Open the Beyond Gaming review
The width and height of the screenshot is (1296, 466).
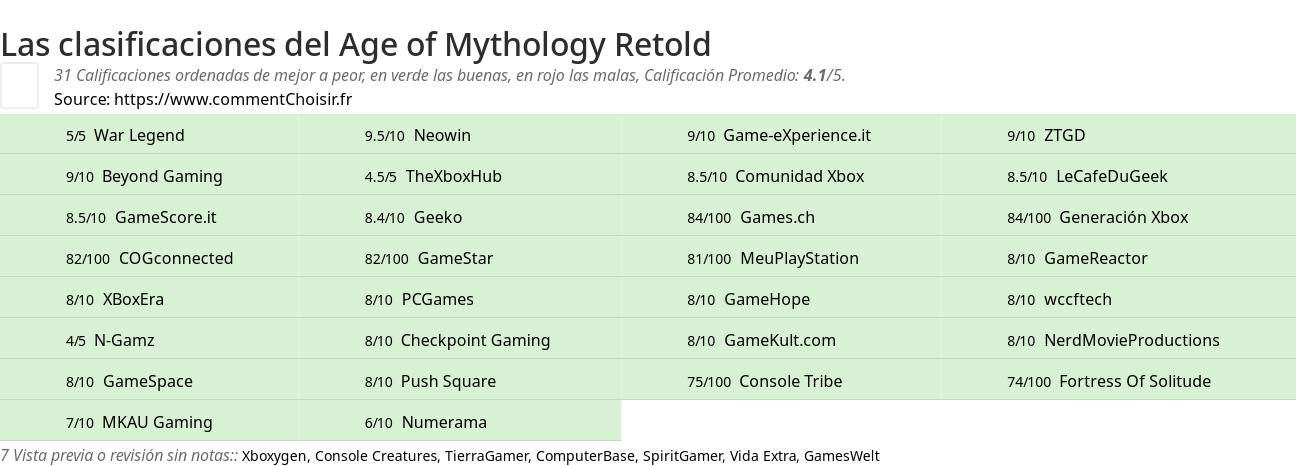click(x=162, y=177)
